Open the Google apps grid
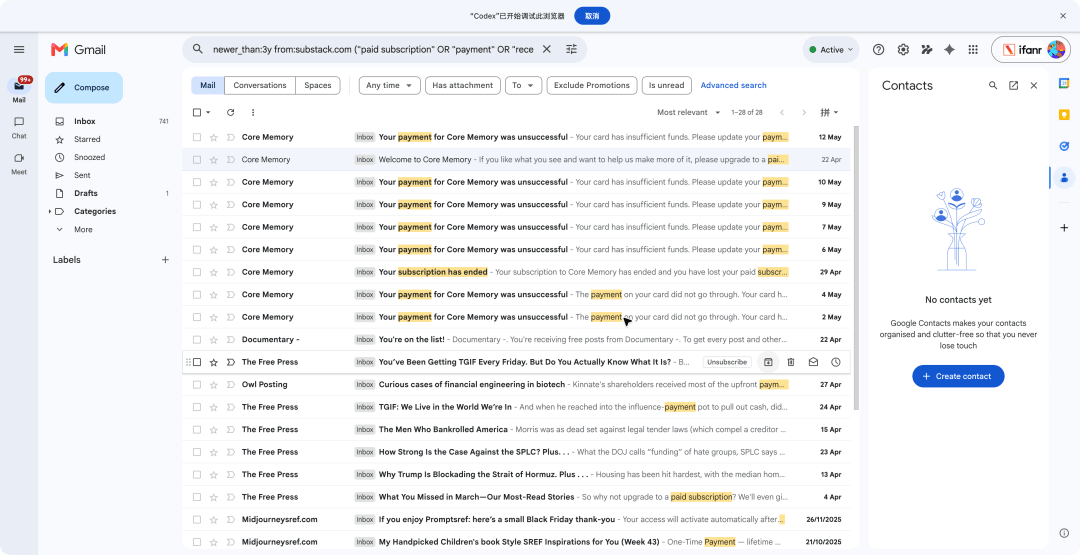The height and width of the screenshot is (555, 1080). (x=973, y=50)
